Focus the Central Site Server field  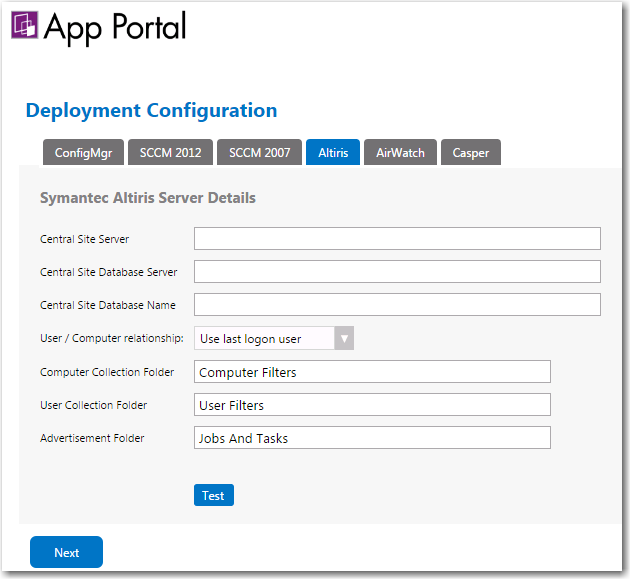coord(397,238)
